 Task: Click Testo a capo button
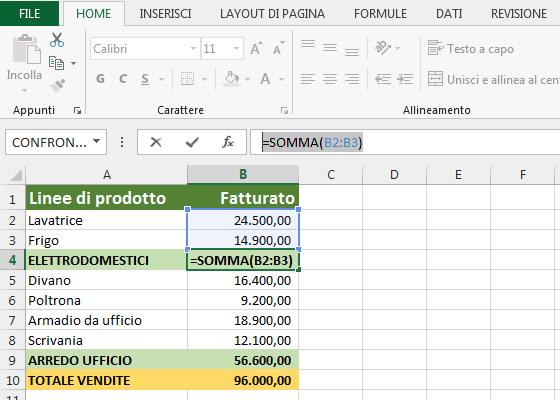(471, 49)
